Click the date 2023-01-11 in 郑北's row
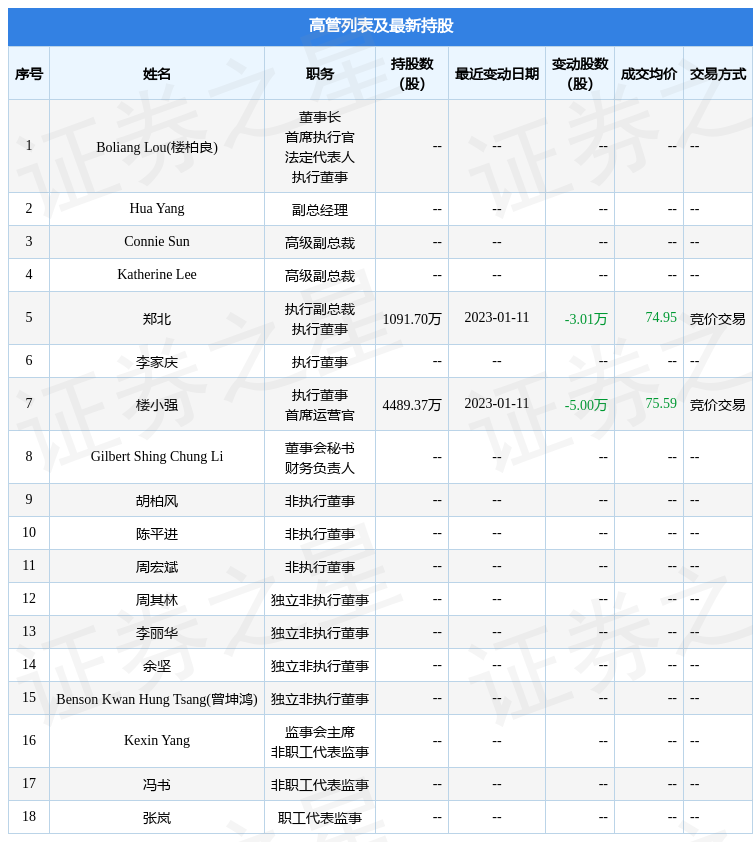The width and height of the screenshot is (753, 842). [497, 317]
